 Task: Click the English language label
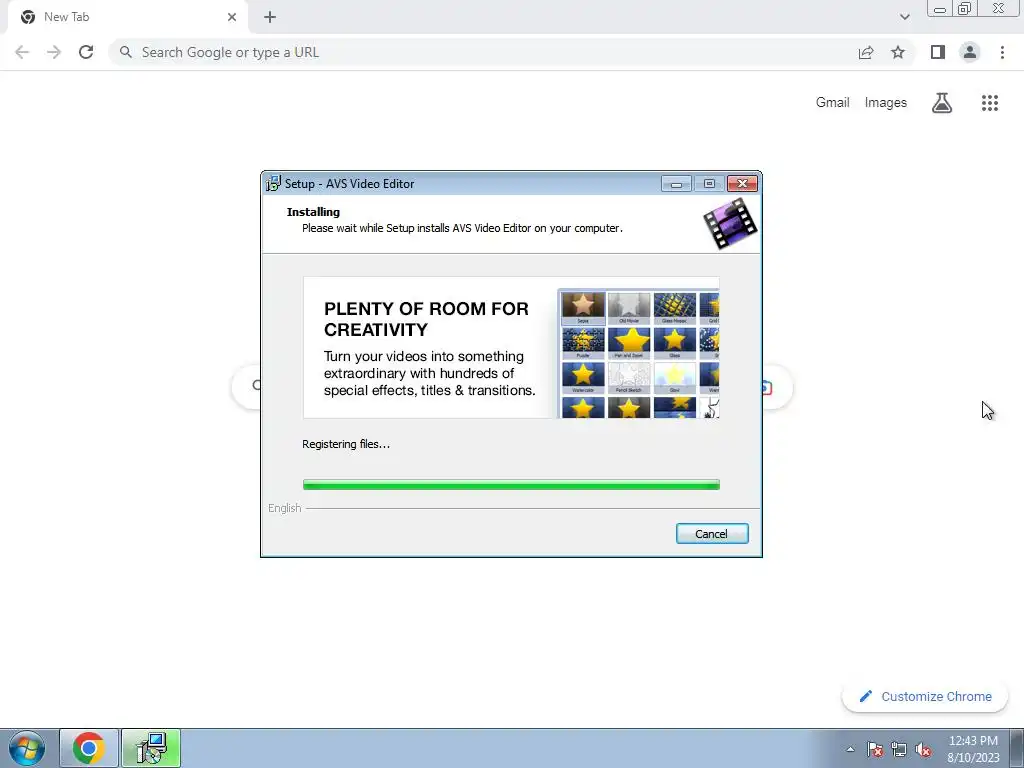(x=285, y=508)
